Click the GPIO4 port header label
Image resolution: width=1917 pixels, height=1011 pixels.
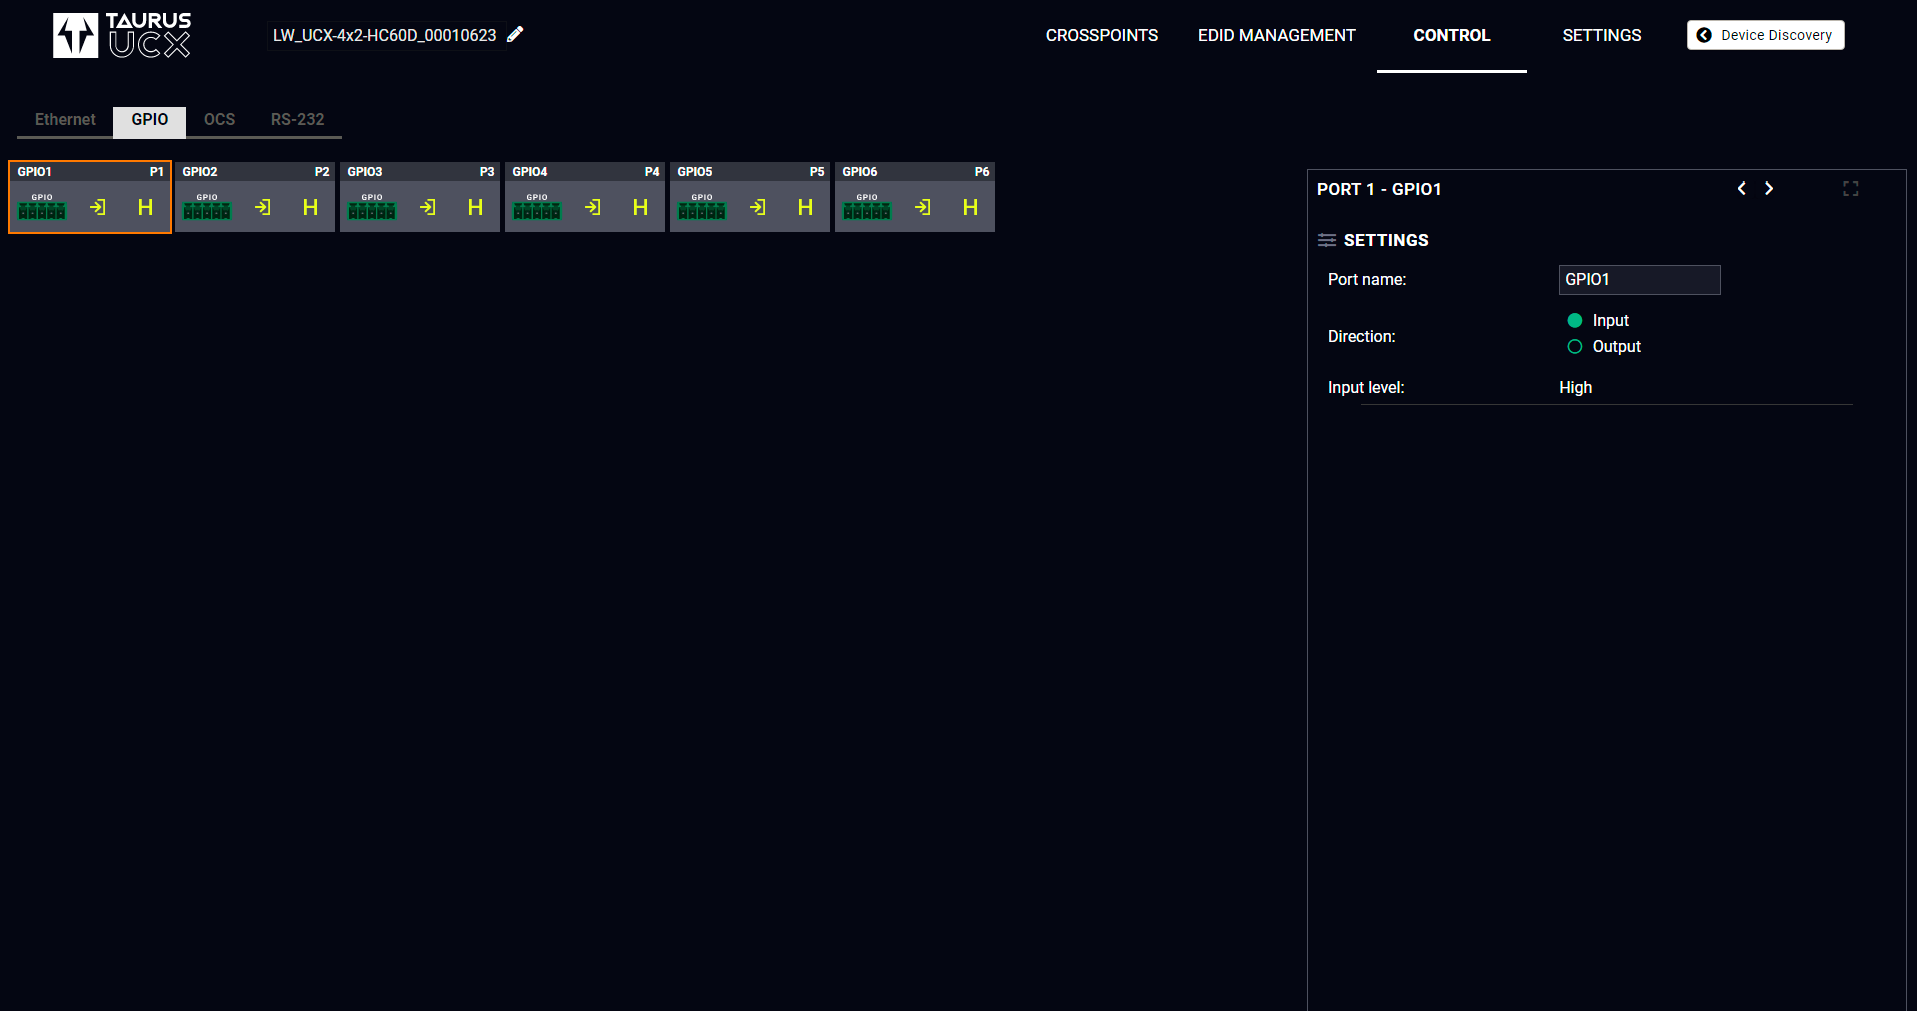(530, 172)
